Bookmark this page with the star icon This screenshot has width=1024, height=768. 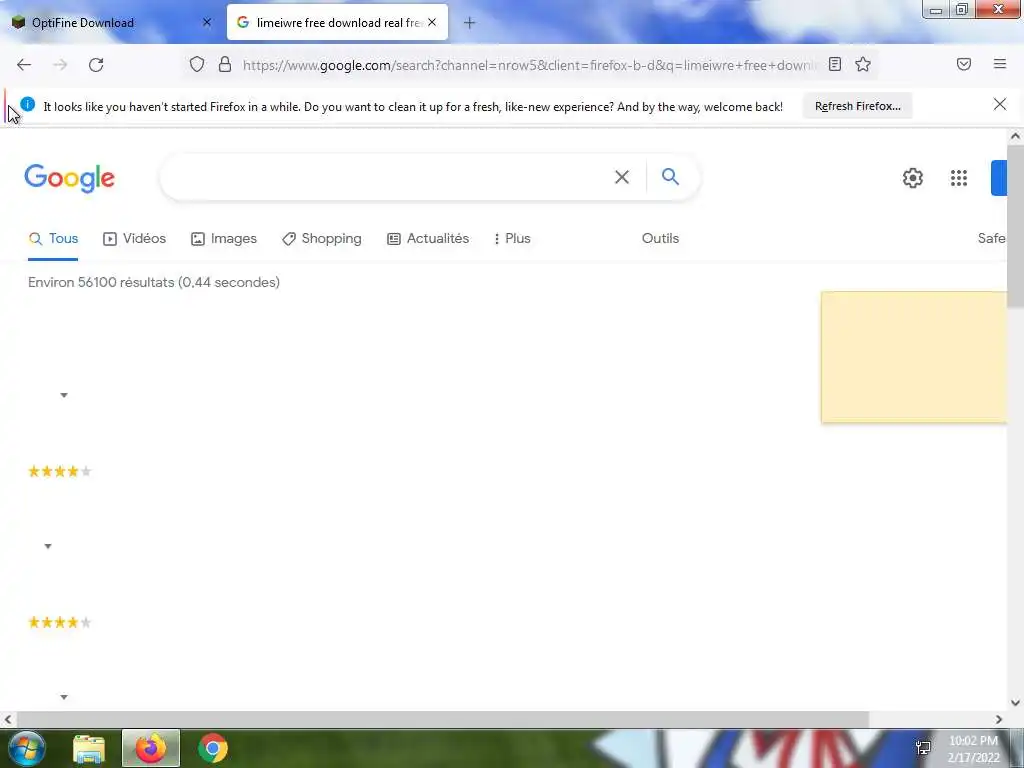863,64
